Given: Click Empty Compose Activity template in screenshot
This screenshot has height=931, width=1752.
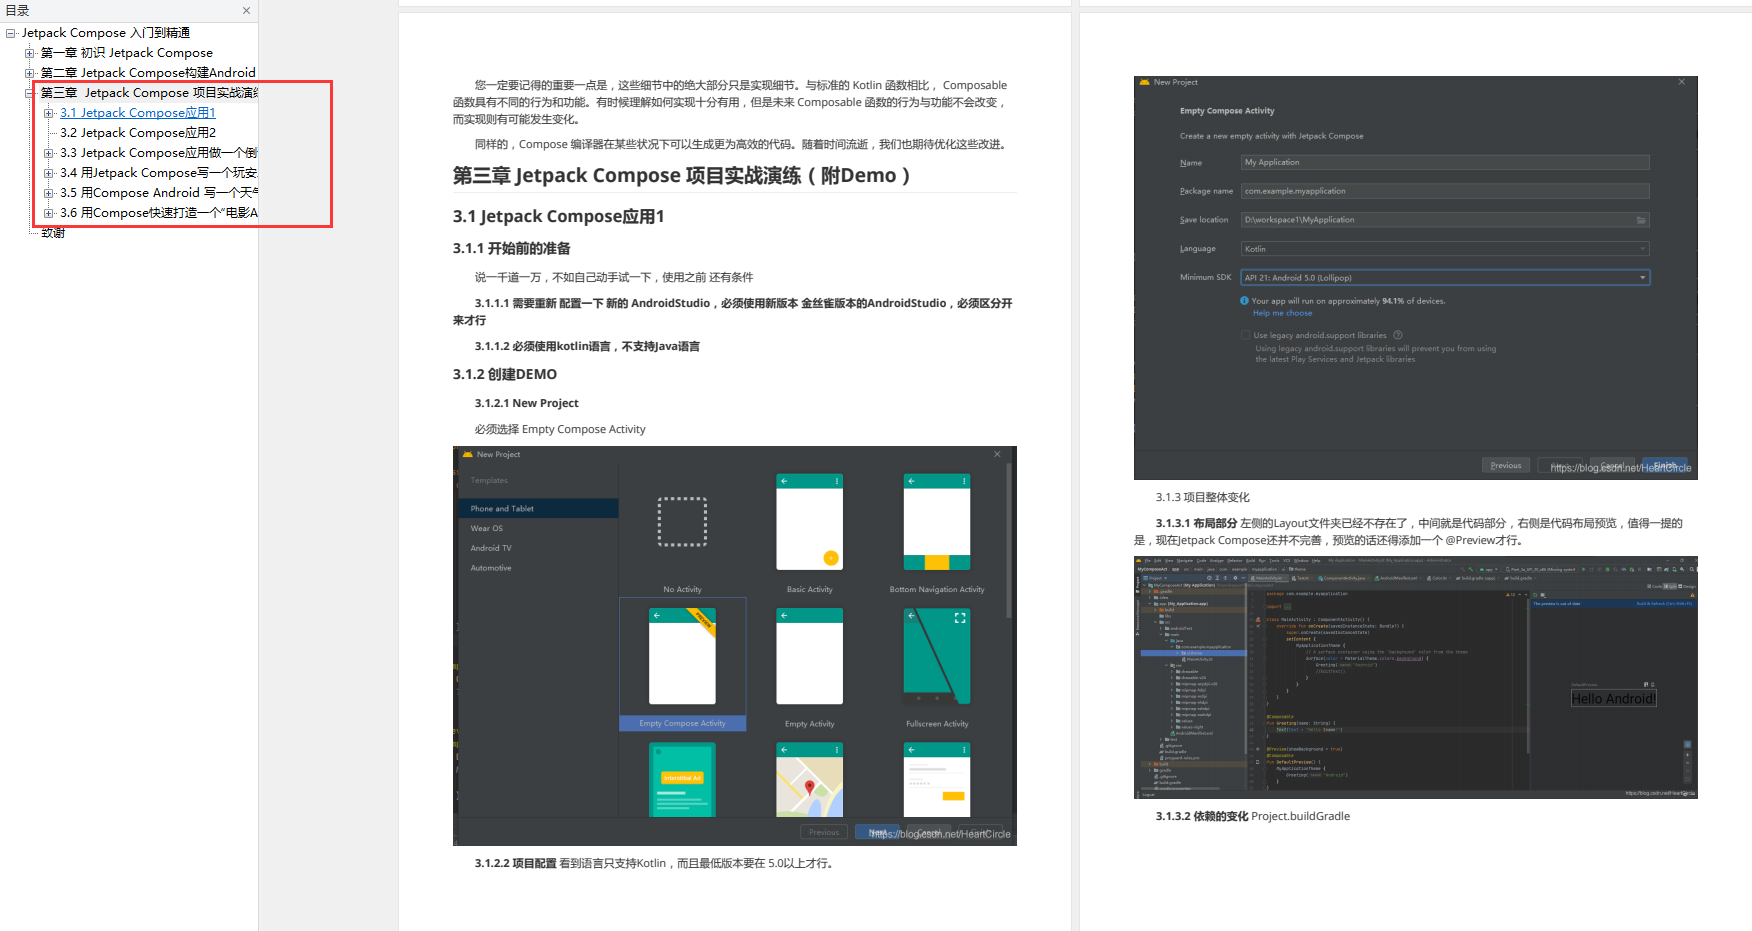Looking at the screenshot, I should [x=683, y=666].
